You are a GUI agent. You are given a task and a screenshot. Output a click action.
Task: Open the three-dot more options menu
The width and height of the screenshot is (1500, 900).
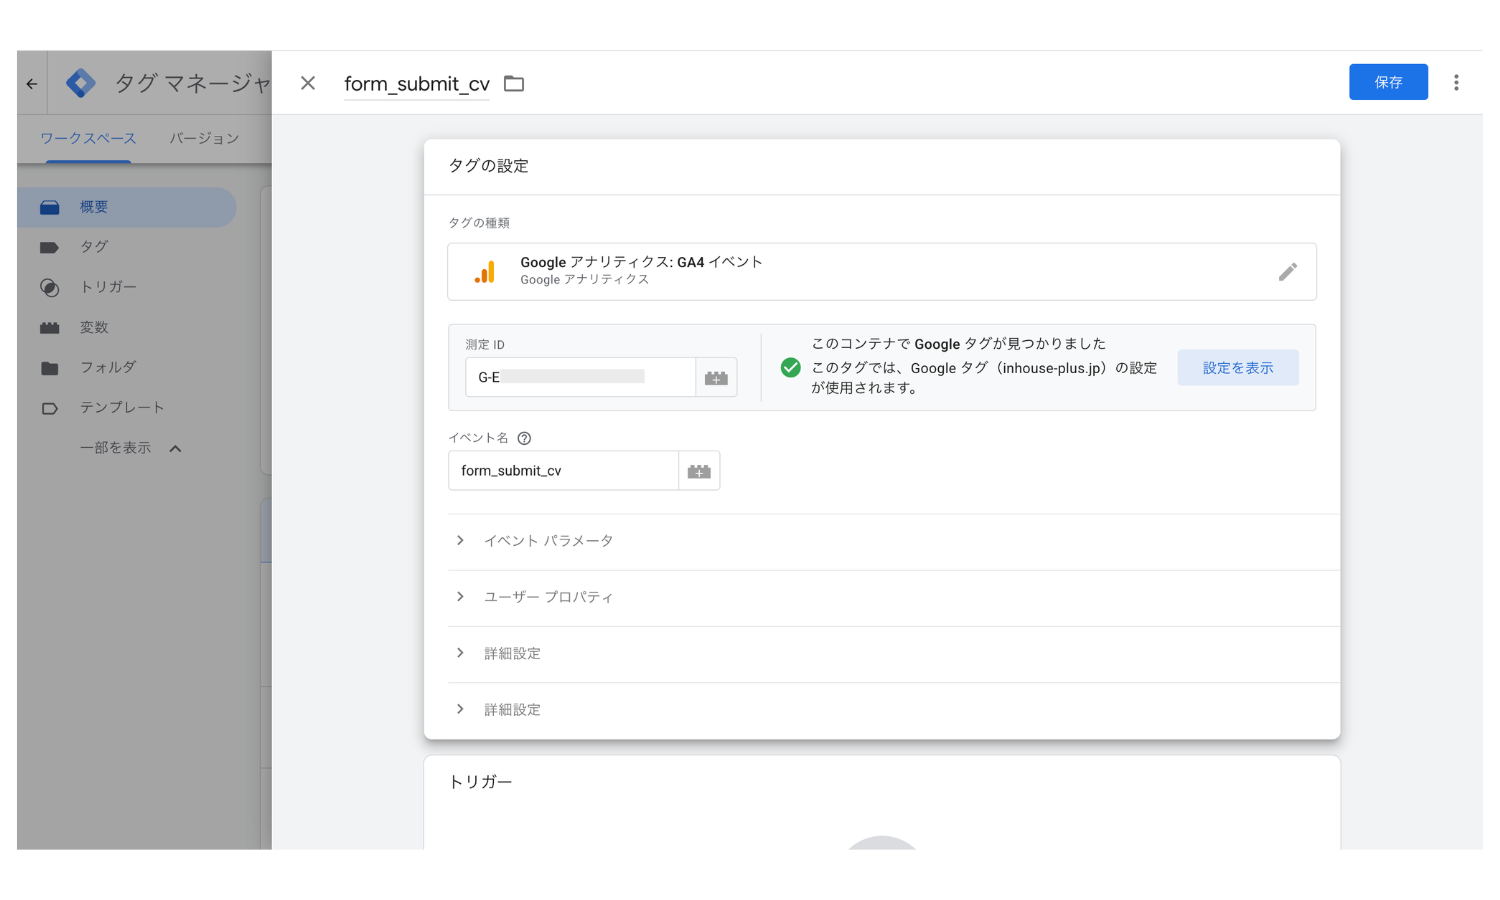tap(1456, 82)
